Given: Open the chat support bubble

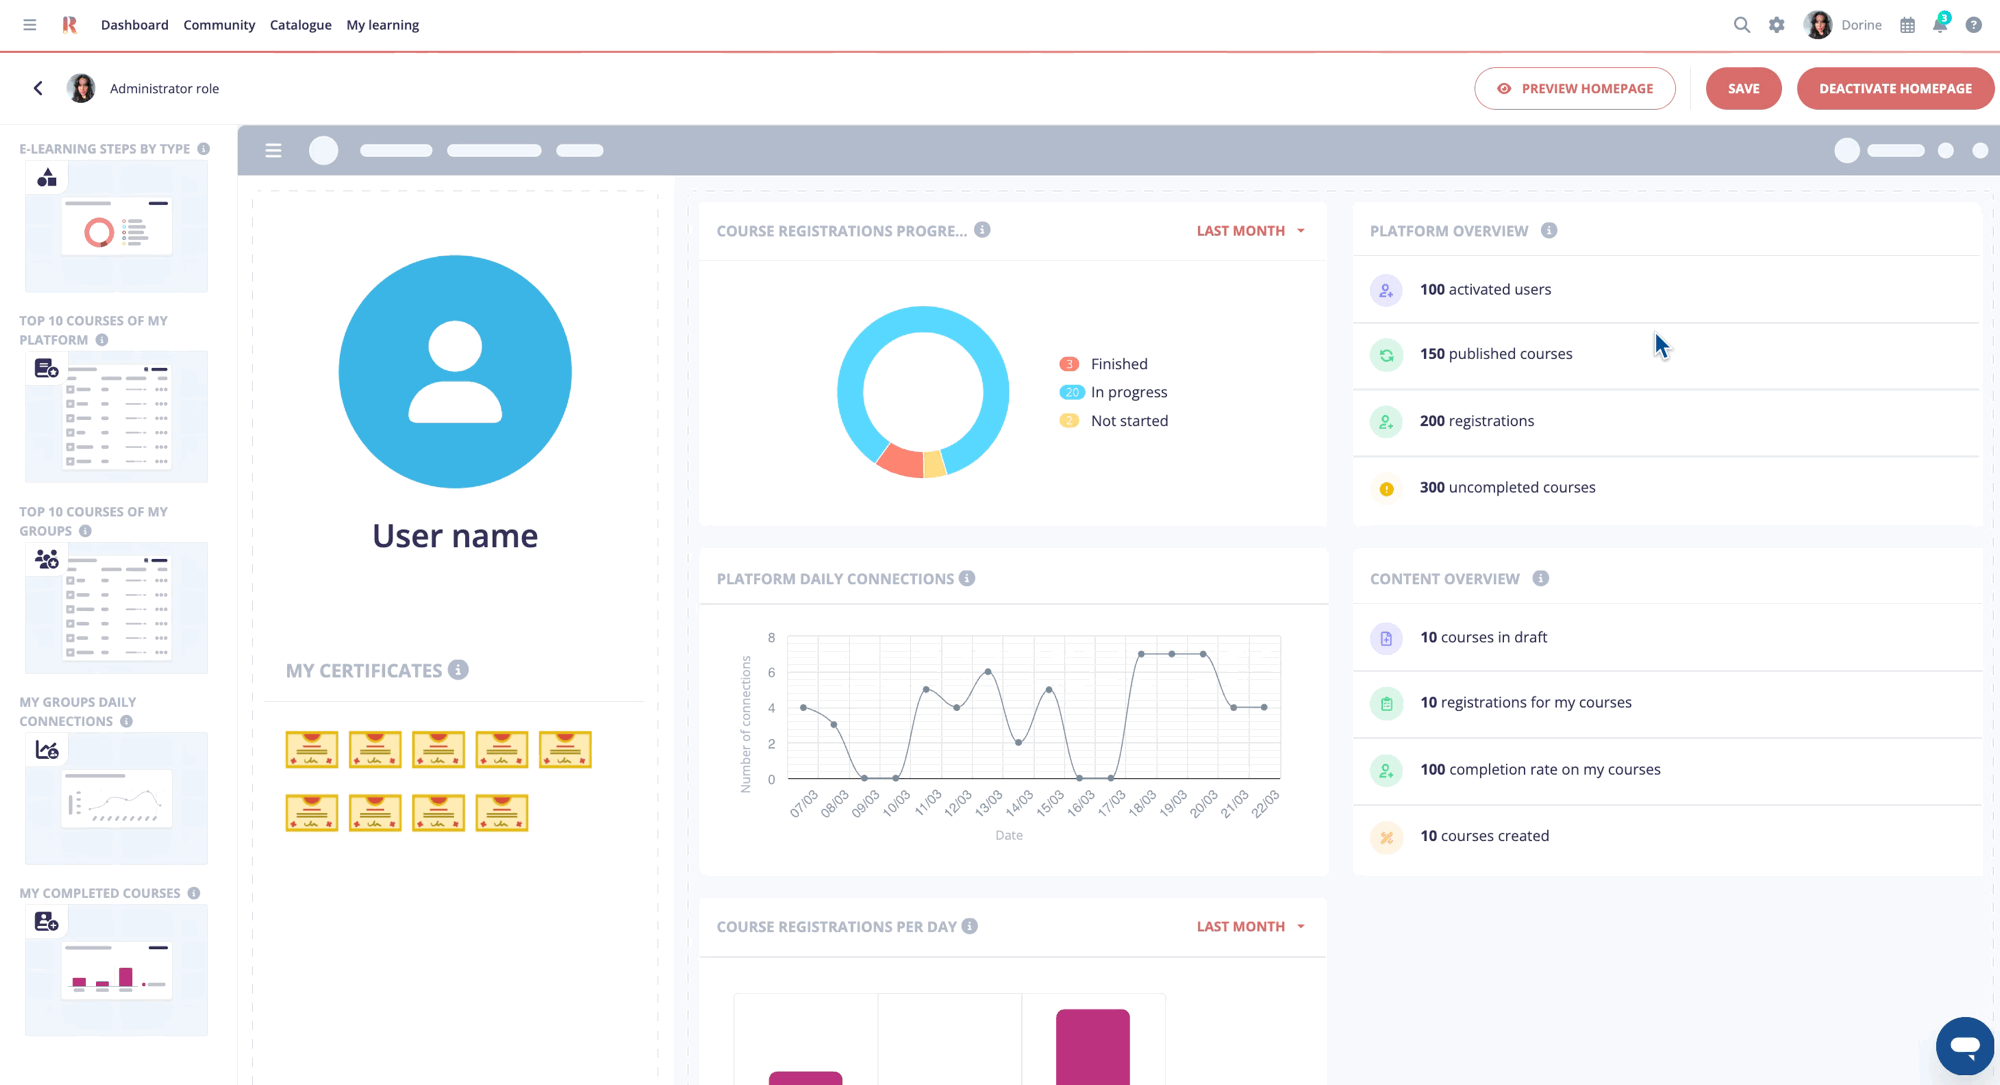Looking at the screenshot, I should [x=1964, y=1046].
